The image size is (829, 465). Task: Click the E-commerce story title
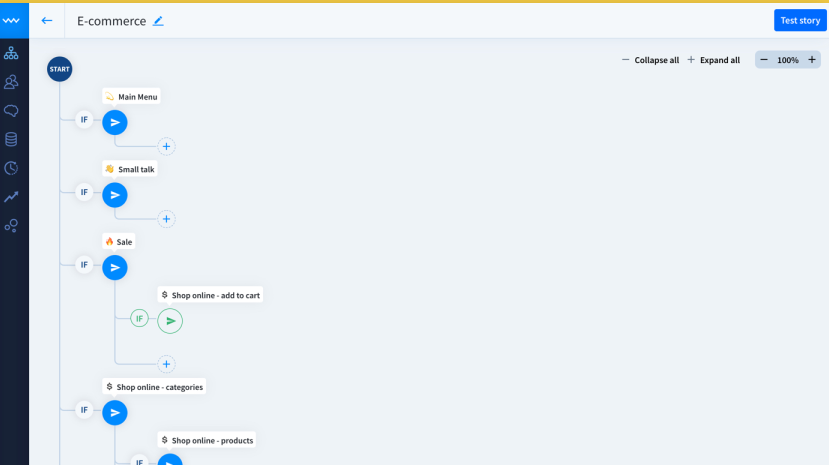tap(112, 21)
